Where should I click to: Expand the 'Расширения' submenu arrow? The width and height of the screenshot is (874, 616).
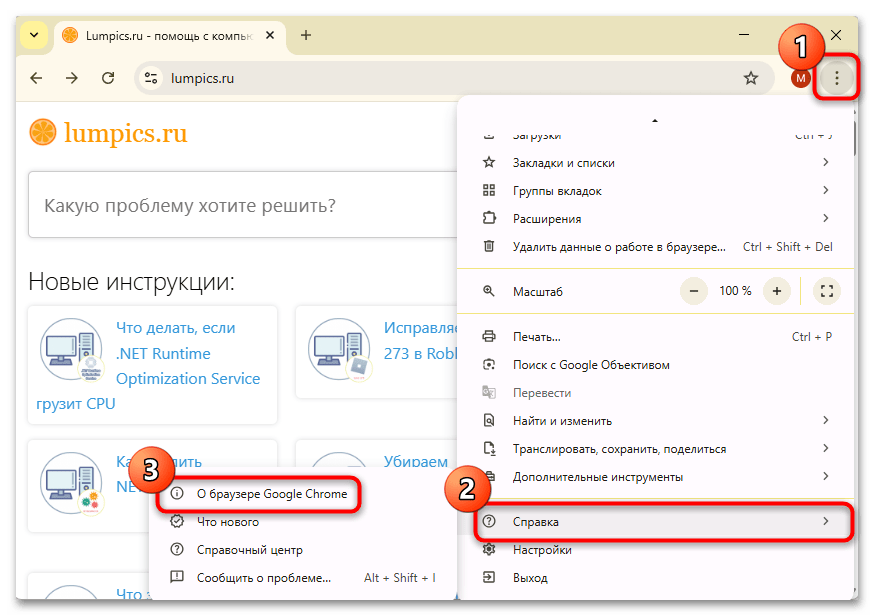click(x=826, y=218)
